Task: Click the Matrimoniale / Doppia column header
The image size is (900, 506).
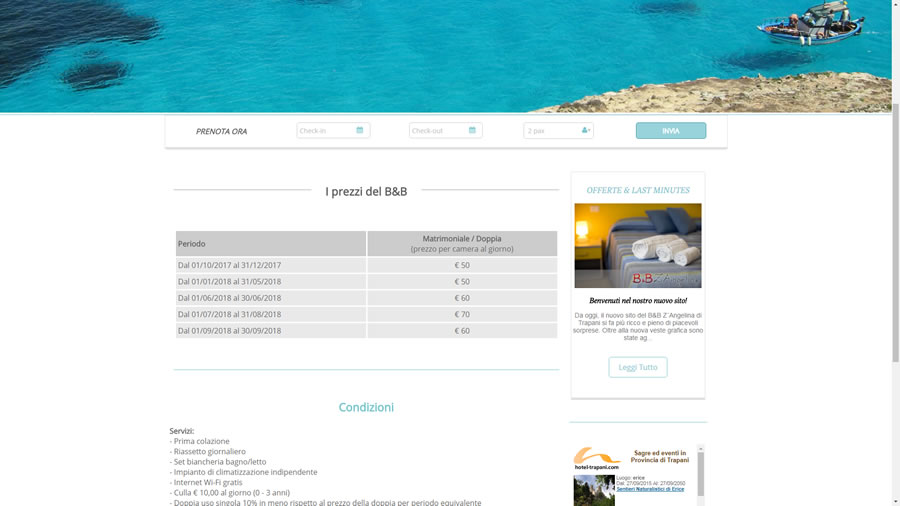Action: 462,244
